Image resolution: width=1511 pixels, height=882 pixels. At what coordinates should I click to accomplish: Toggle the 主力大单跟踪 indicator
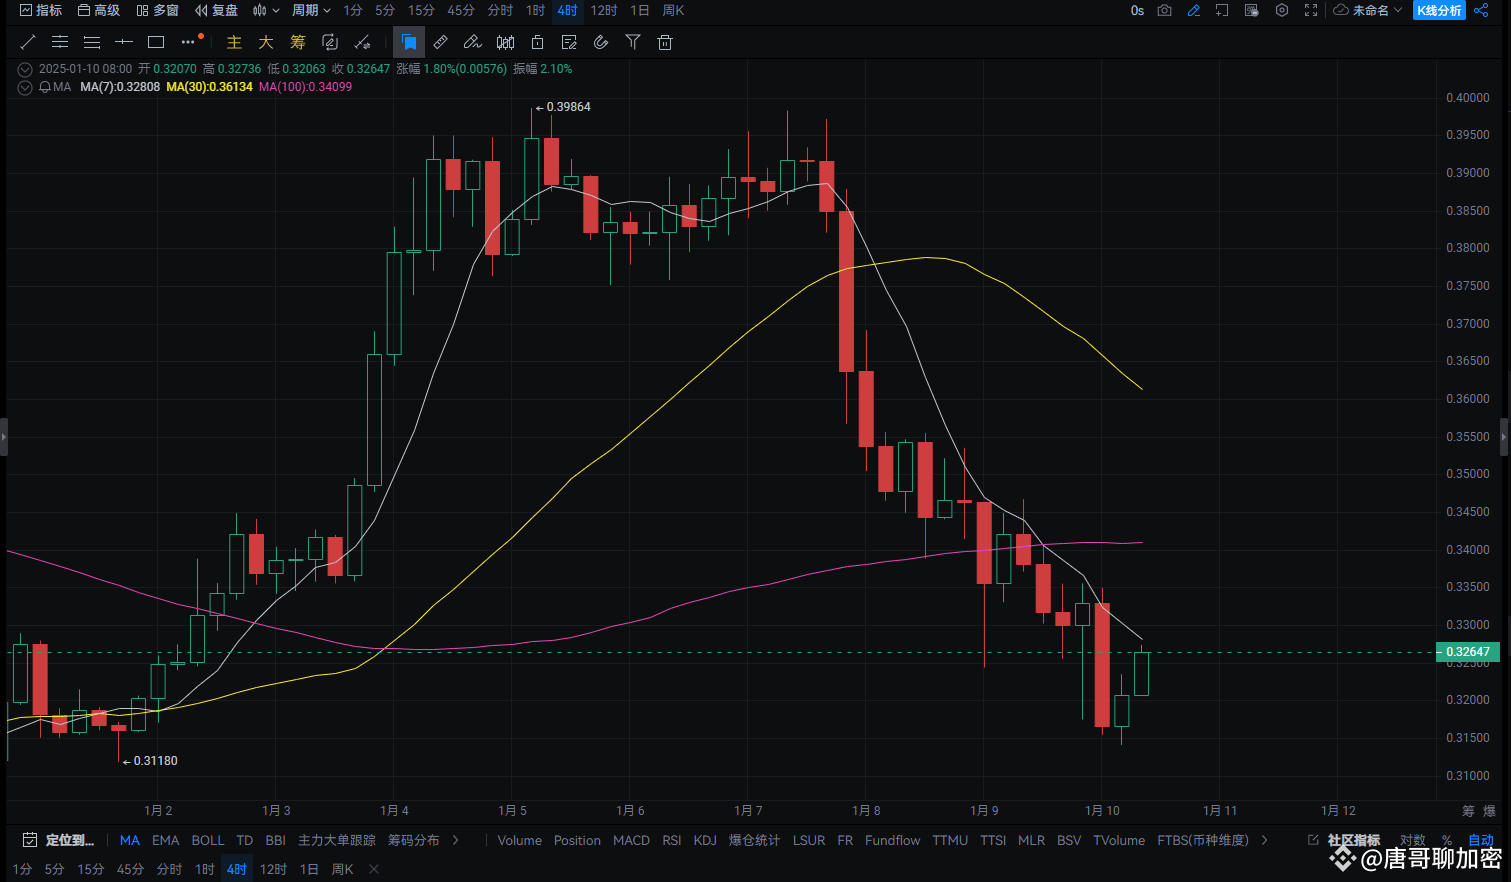pyautogui.click(x=337, y=840)
